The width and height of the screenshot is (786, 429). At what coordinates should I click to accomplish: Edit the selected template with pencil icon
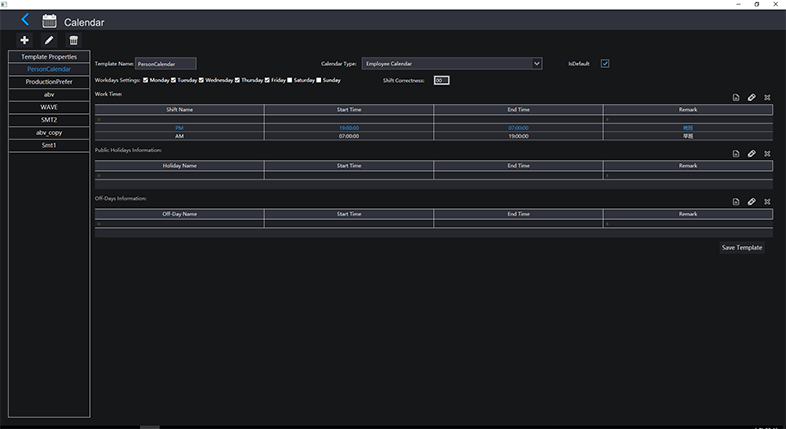pos(49,40)
